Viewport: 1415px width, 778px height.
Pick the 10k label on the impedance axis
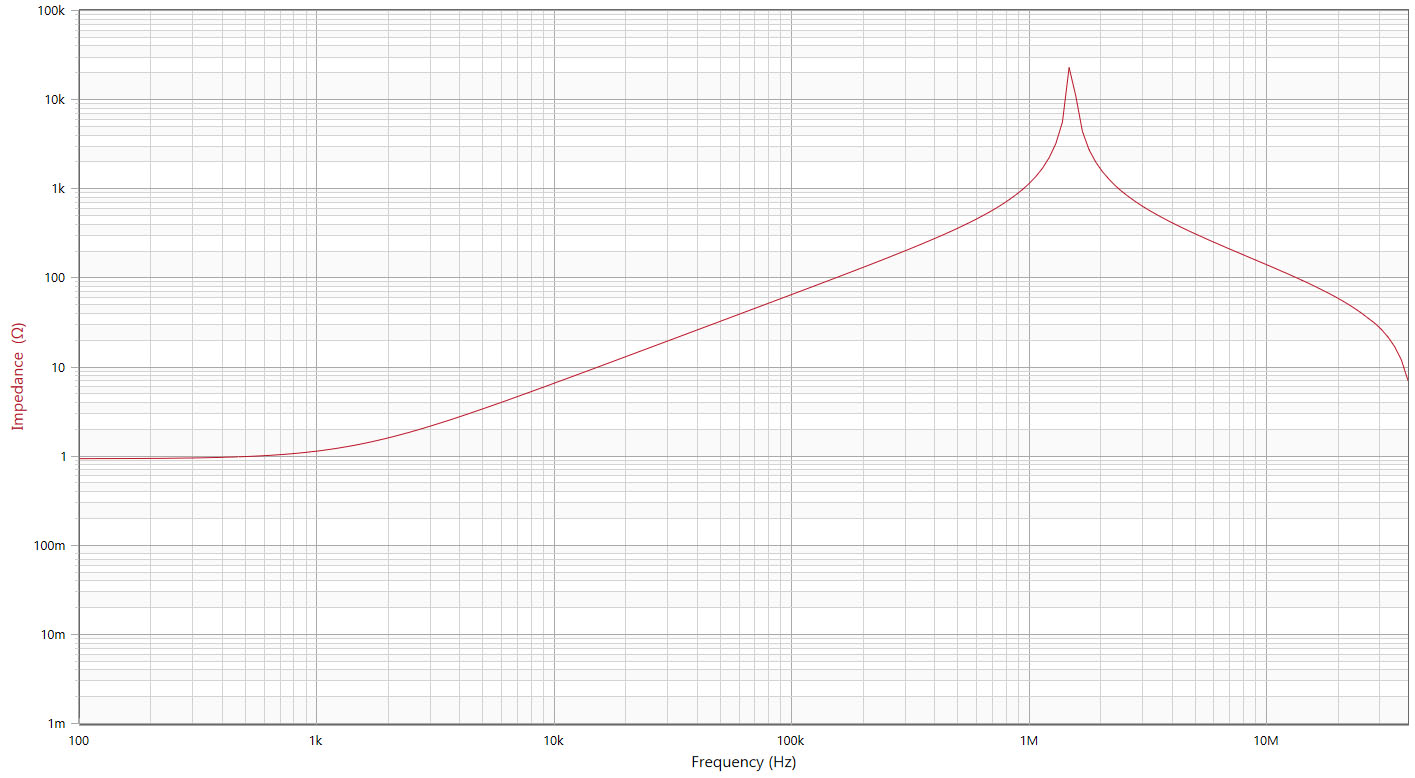pos(54,100)
